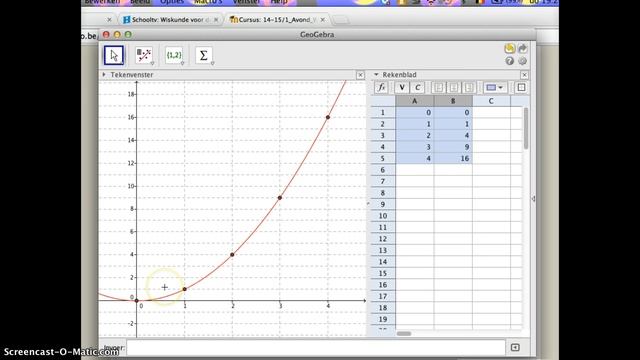Select the Sum sigma tool

coord(204,55)
